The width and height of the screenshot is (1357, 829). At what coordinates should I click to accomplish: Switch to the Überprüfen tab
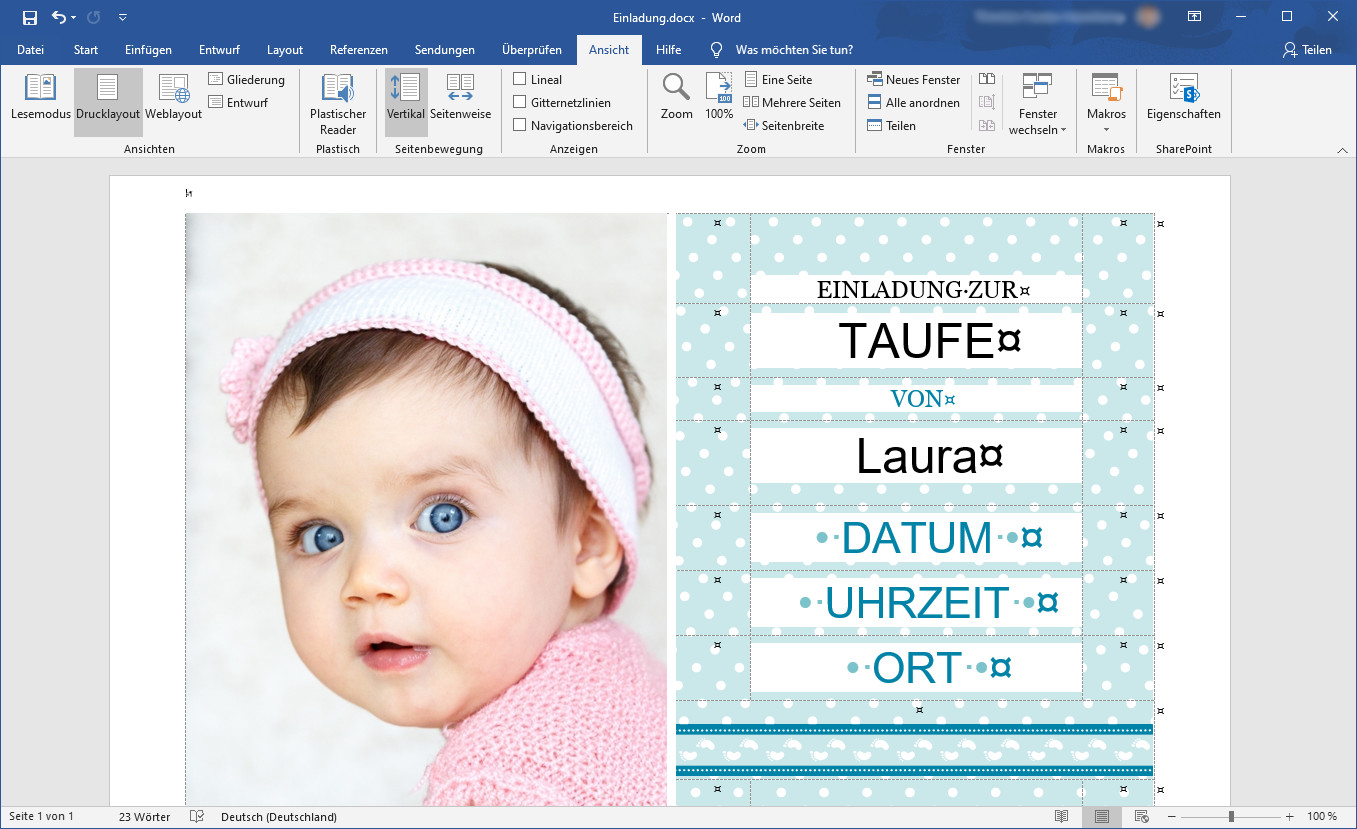[x=531, y=50]
